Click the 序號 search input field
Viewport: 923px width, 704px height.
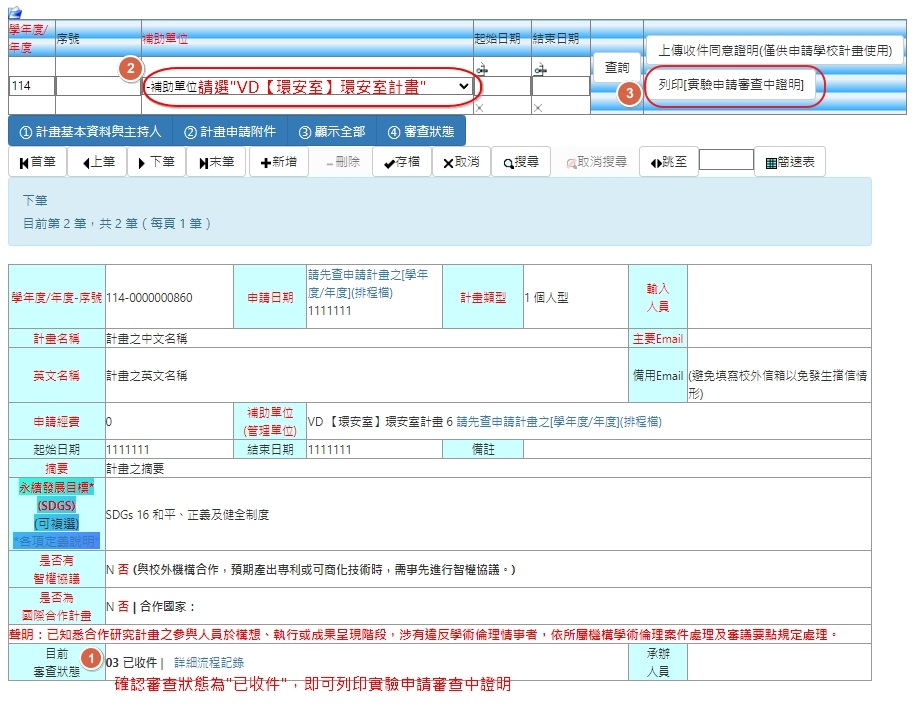pos(96,86)
